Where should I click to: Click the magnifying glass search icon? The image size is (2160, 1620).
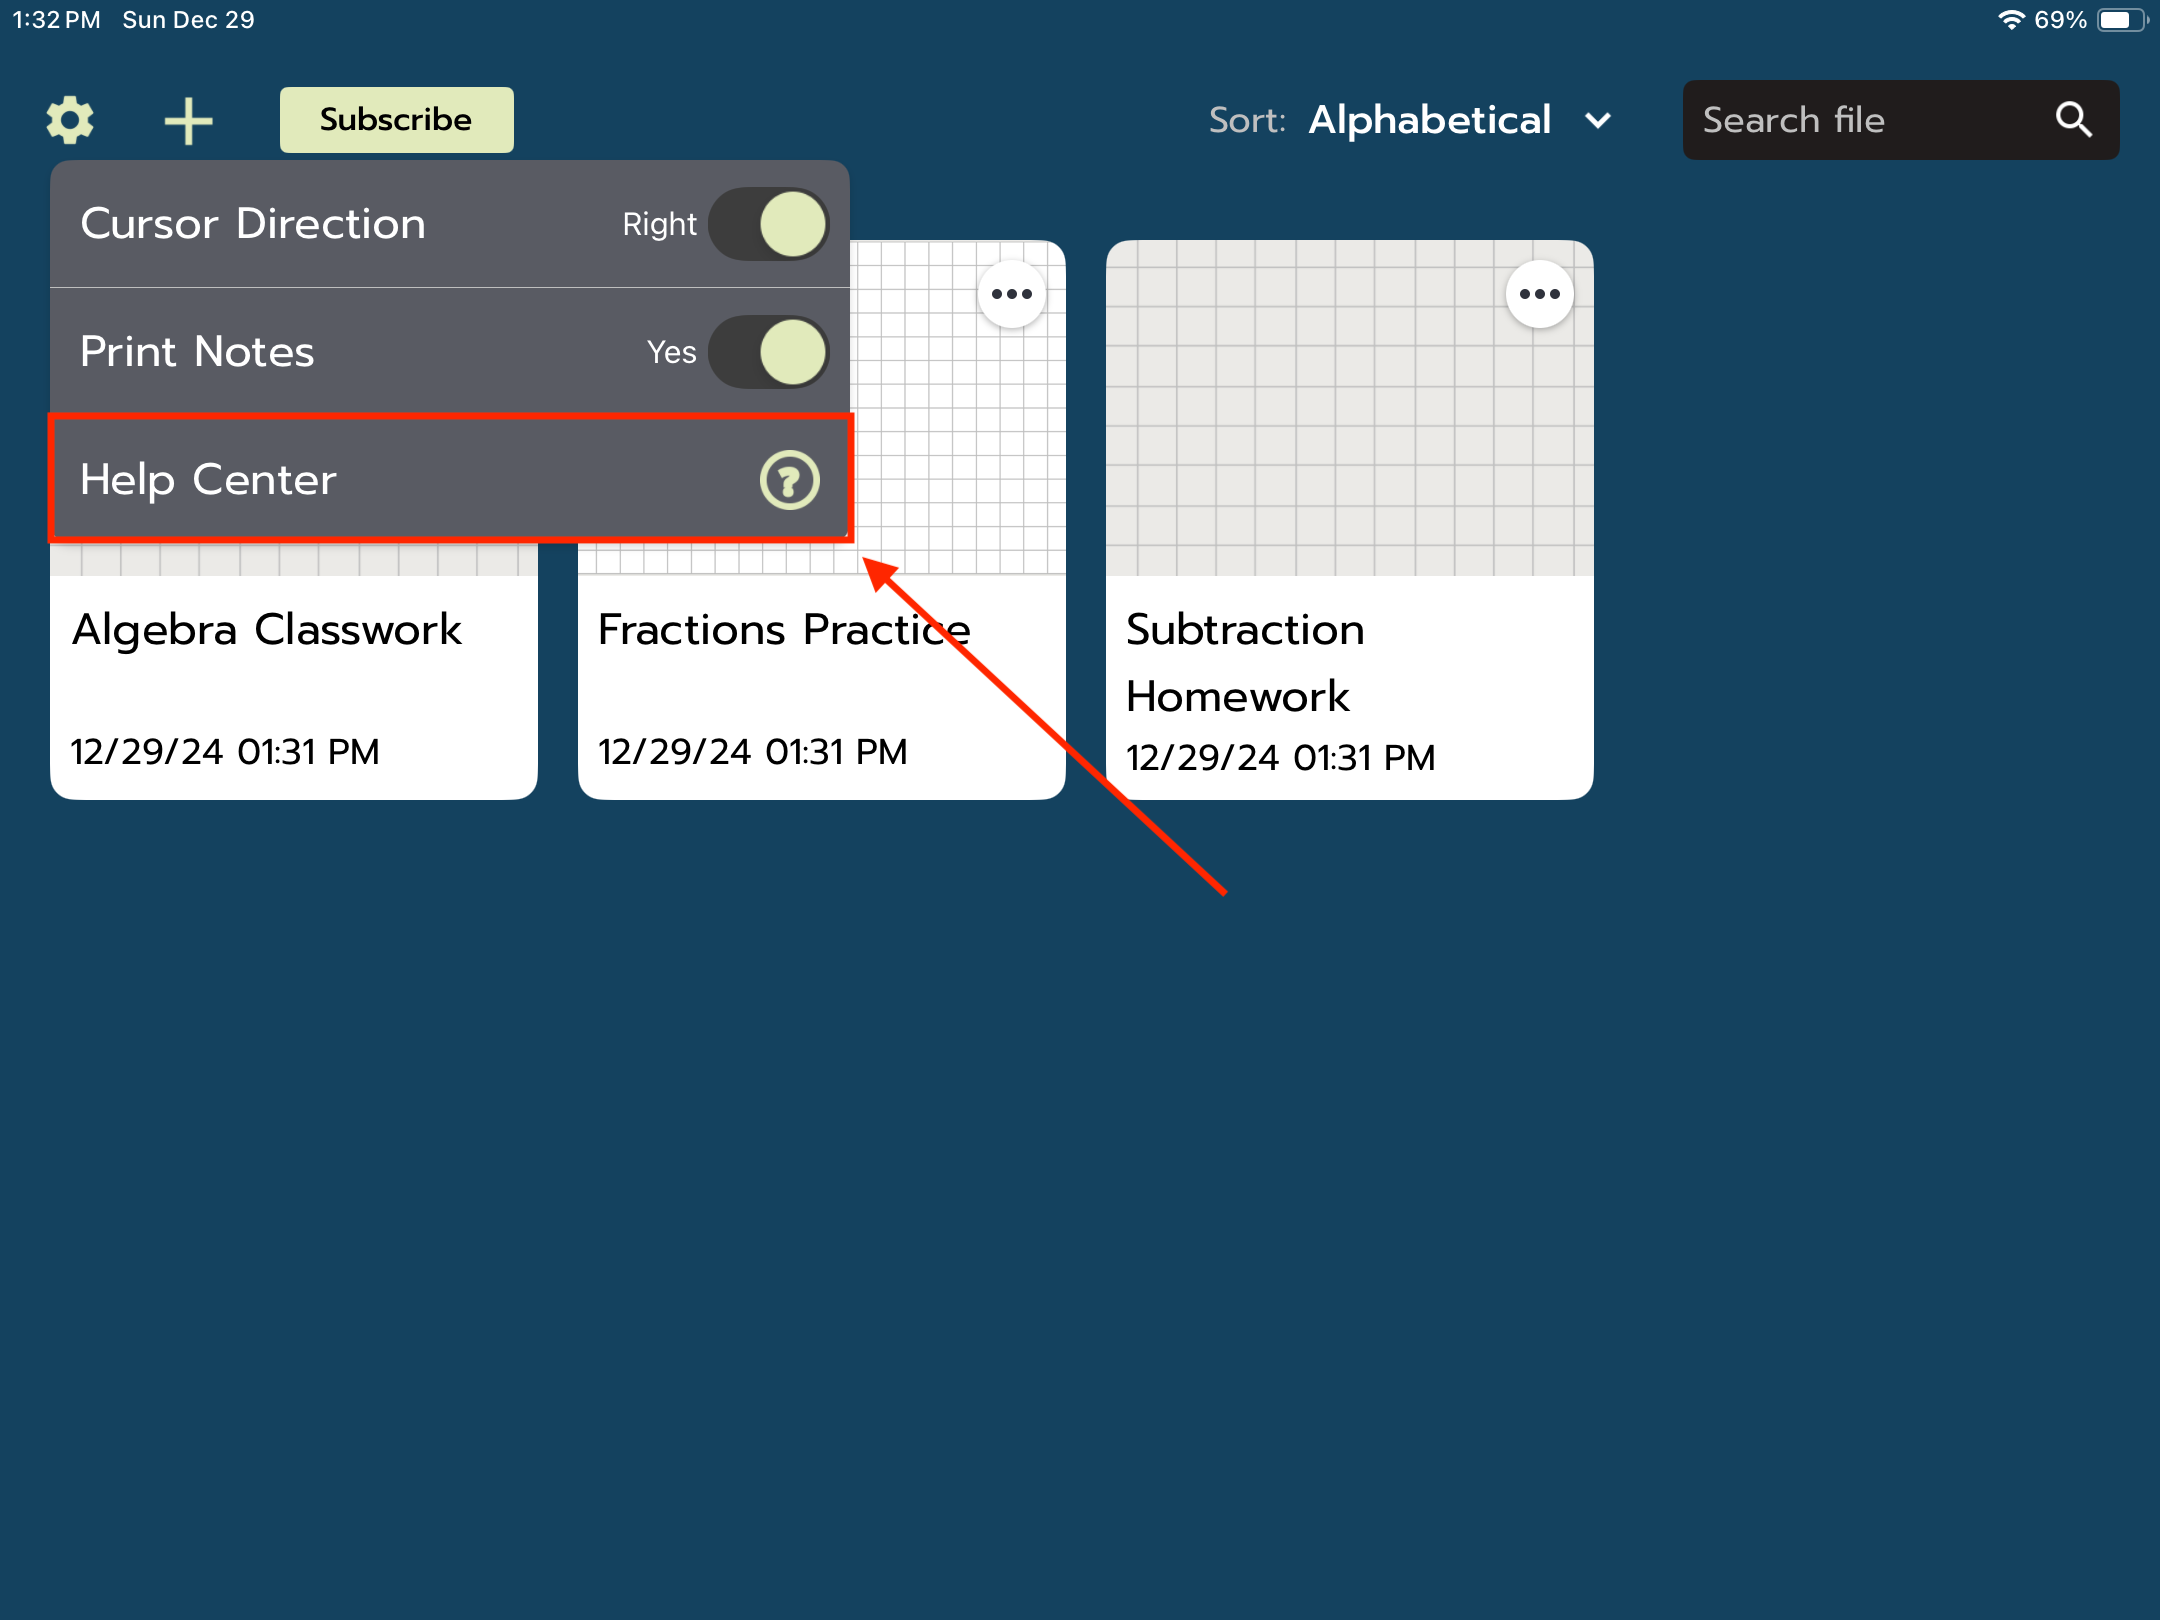pyautogui.click(x=2073, y=120)
